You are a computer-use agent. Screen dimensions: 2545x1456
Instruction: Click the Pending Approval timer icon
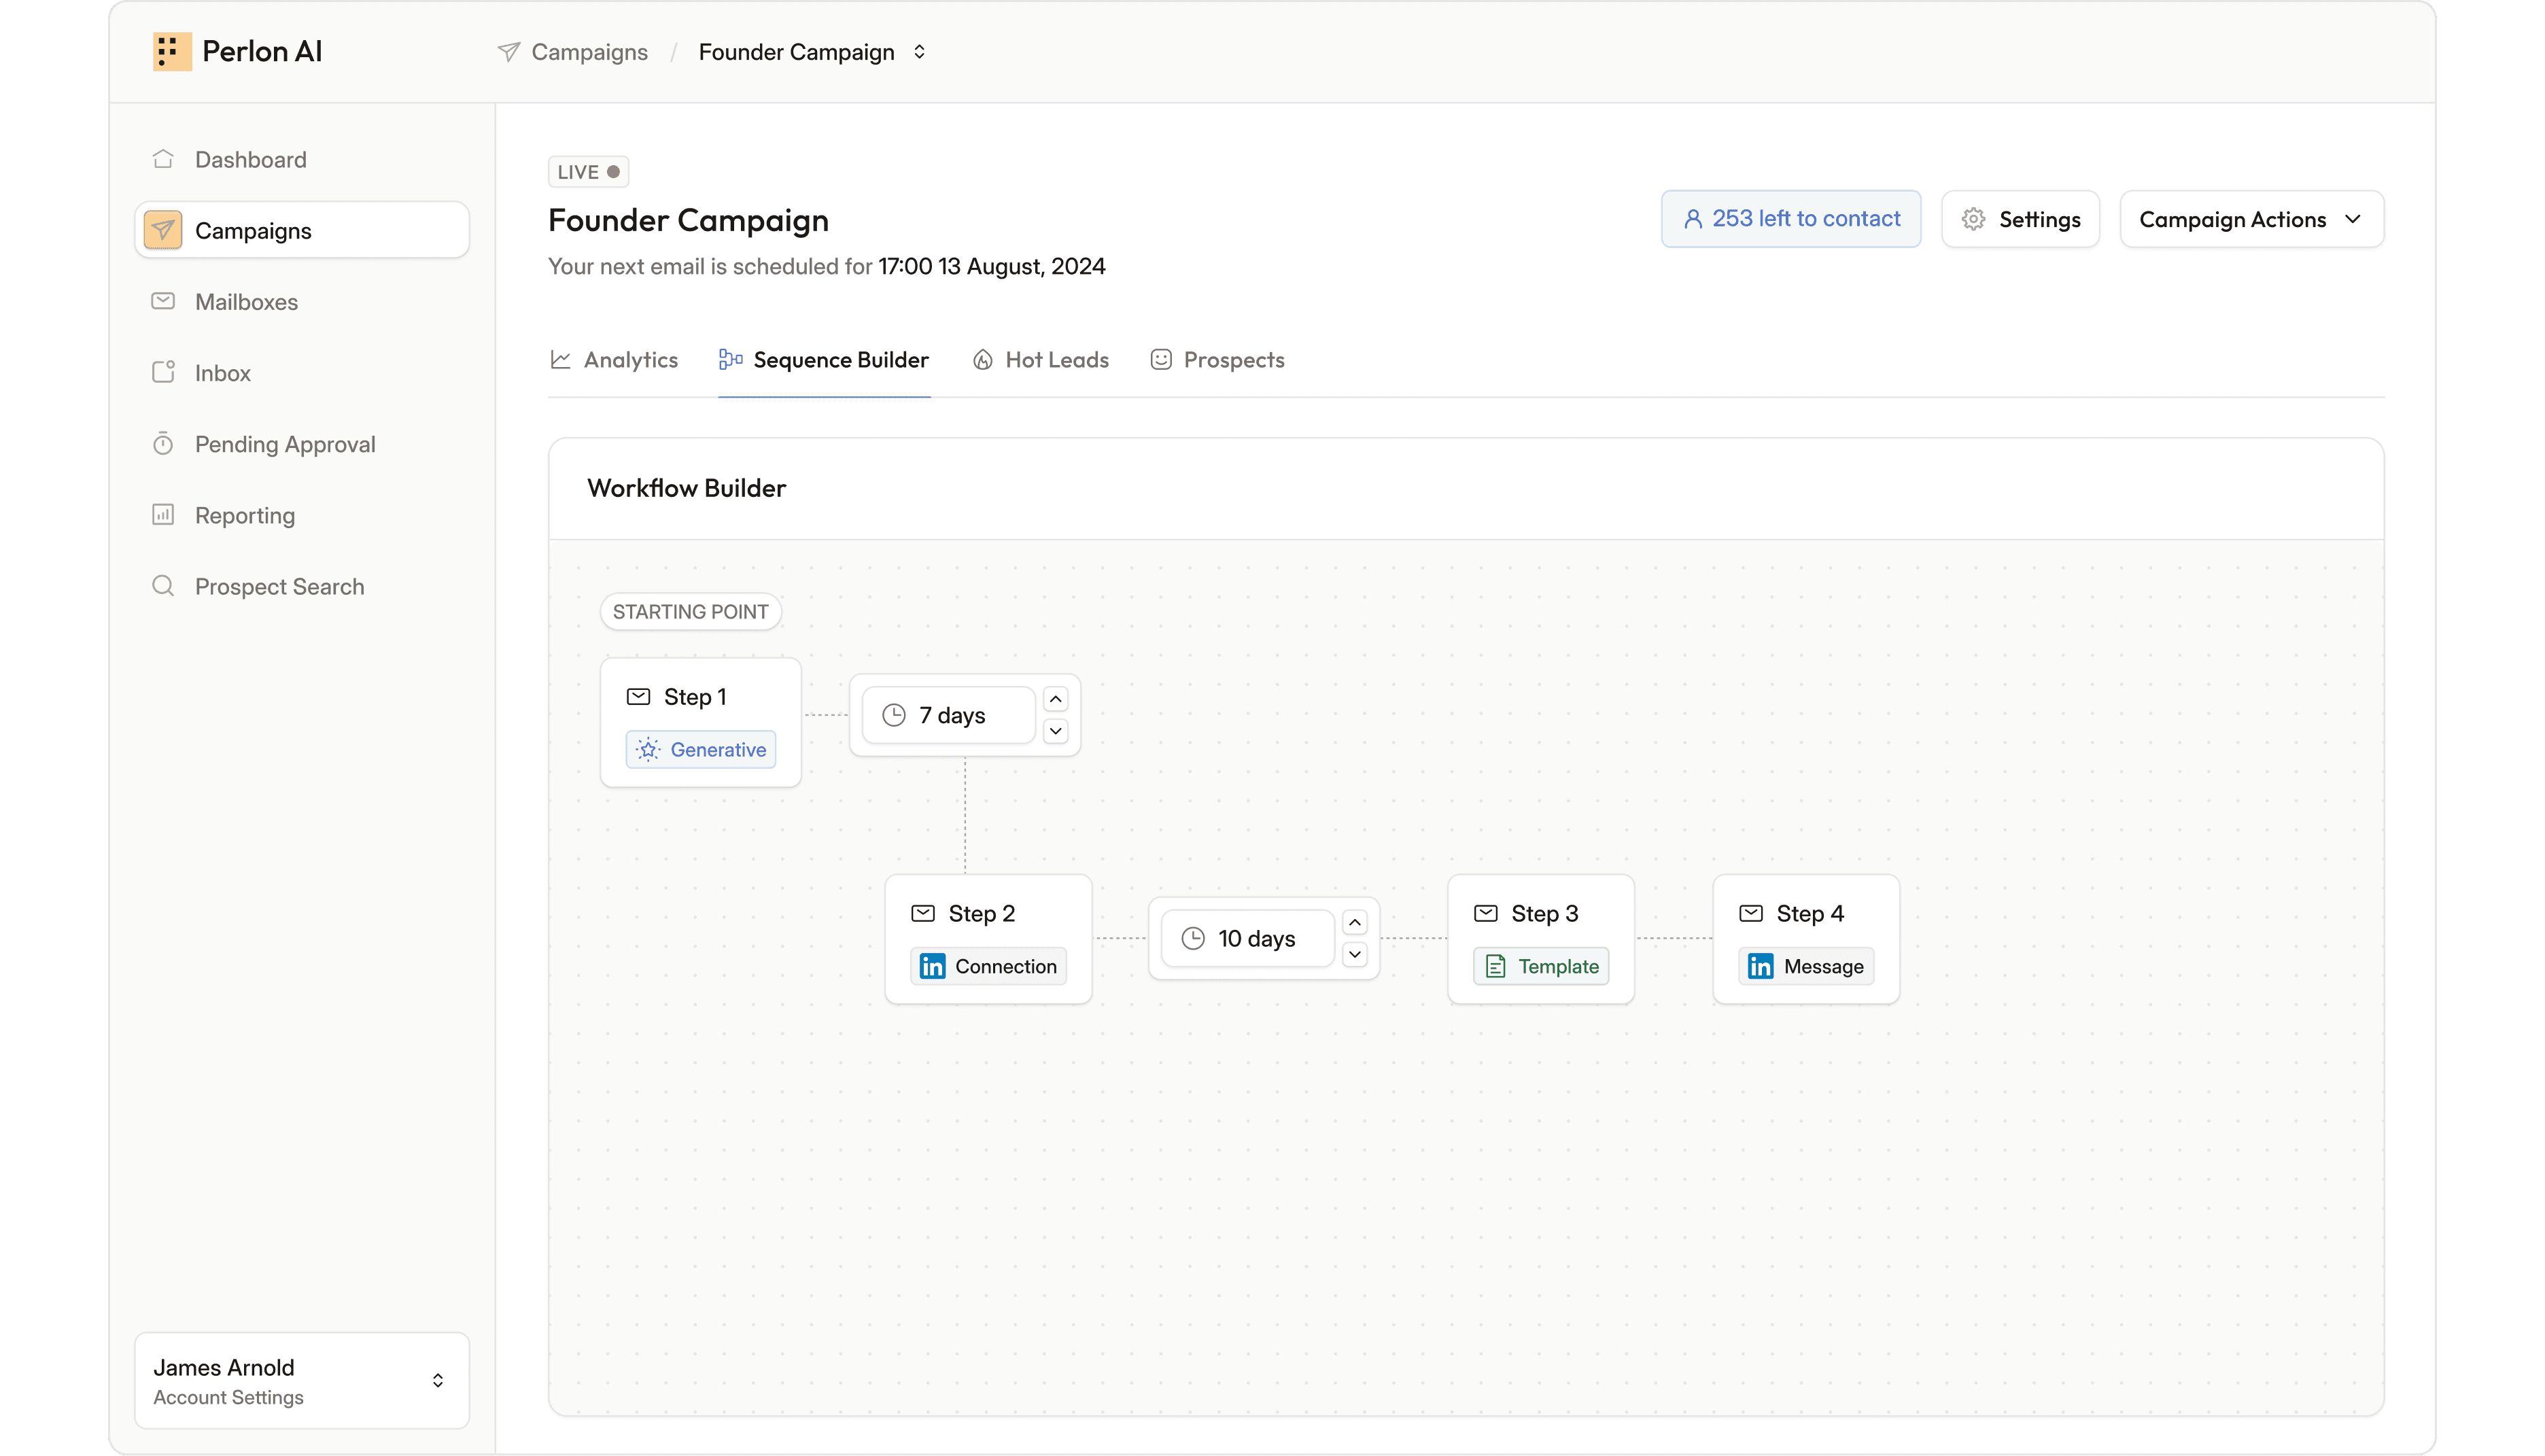point(163,444)
